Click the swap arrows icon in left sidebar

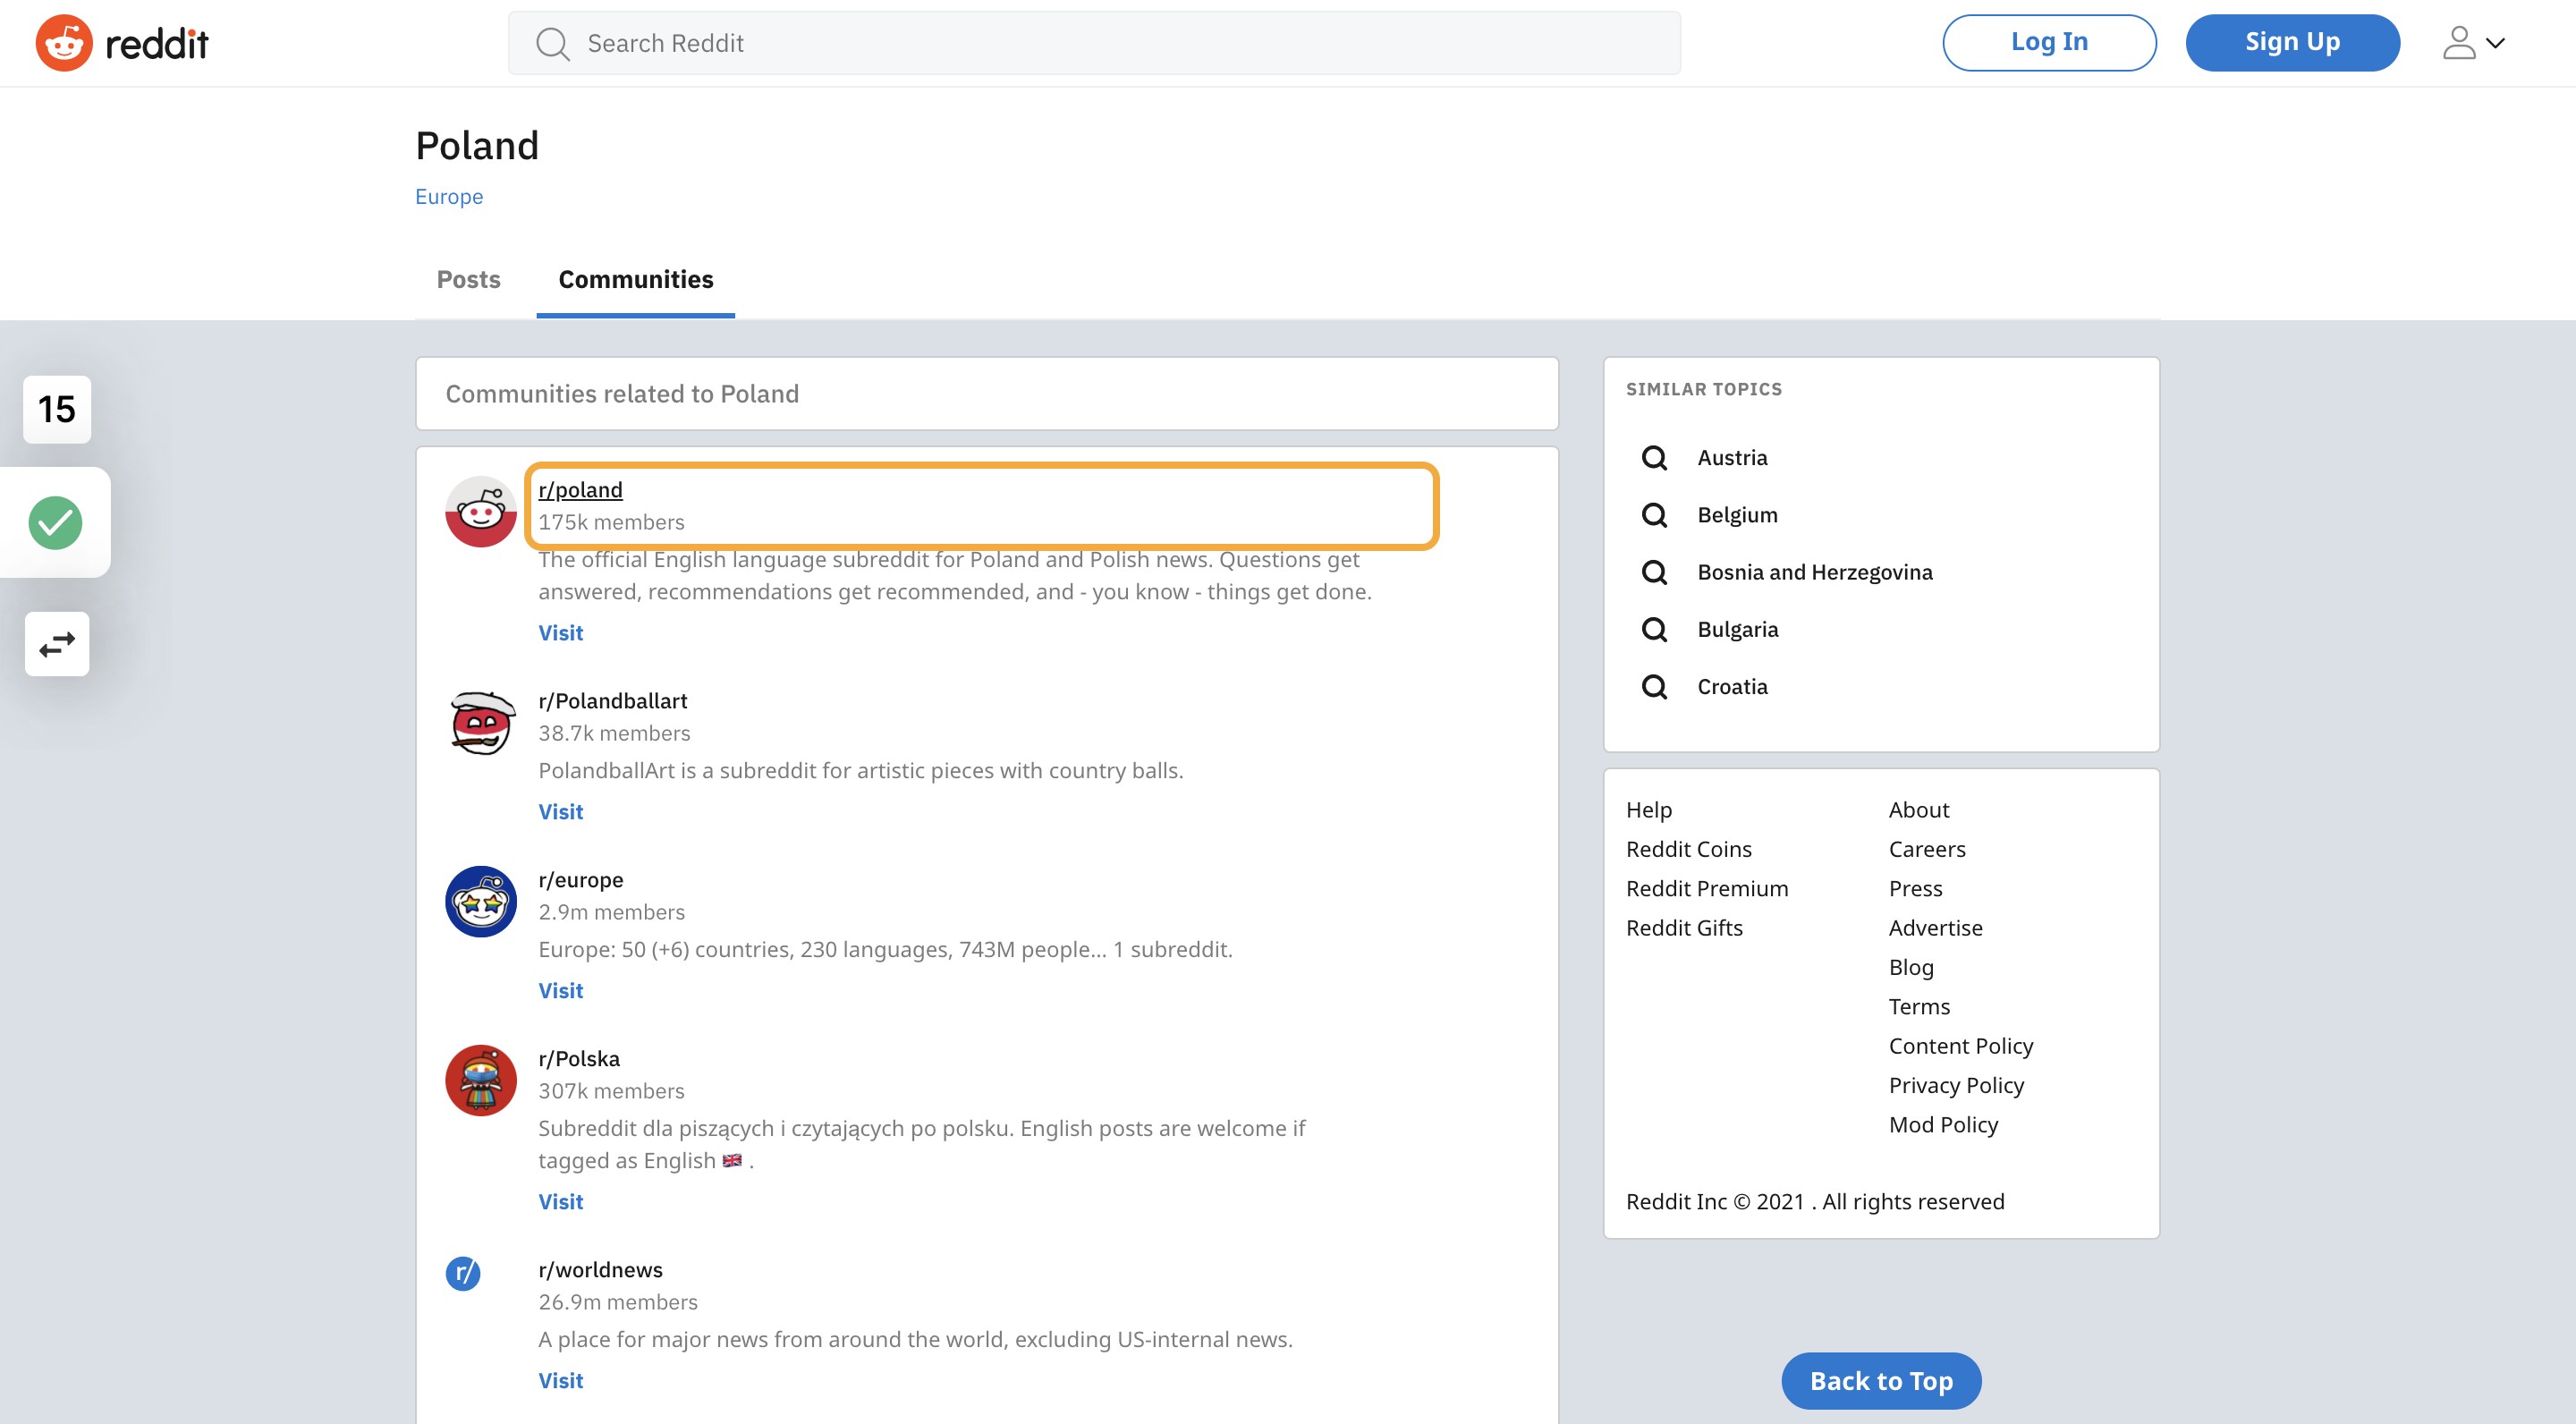[57, 644]
